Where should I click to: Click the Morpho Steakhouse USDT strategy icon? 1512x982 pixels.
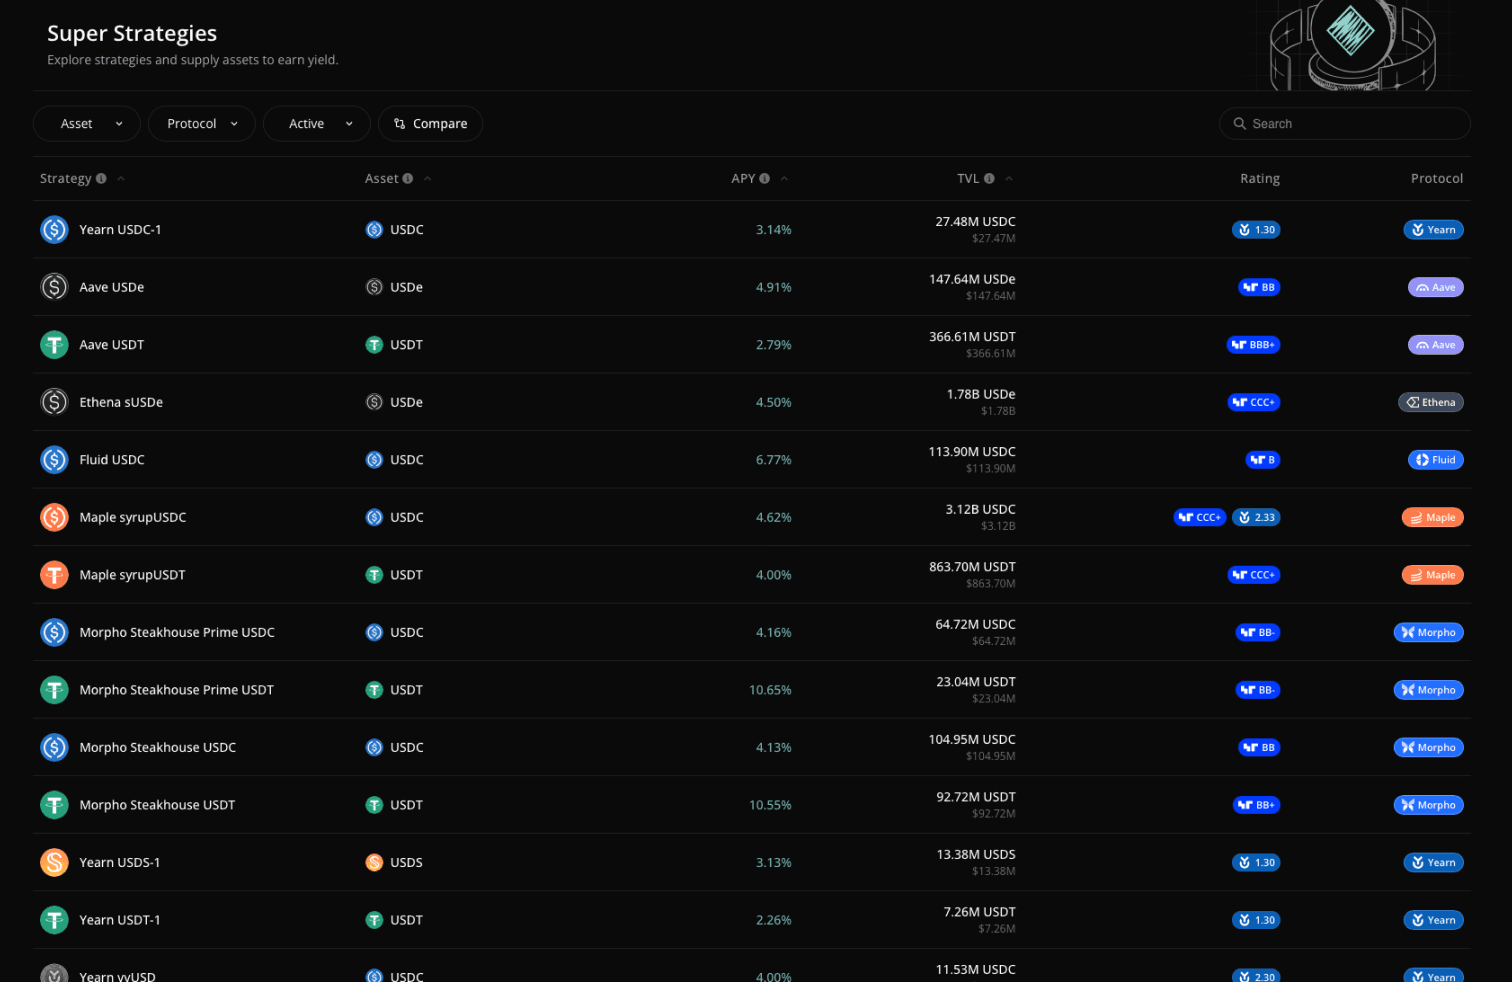[54, 805]
